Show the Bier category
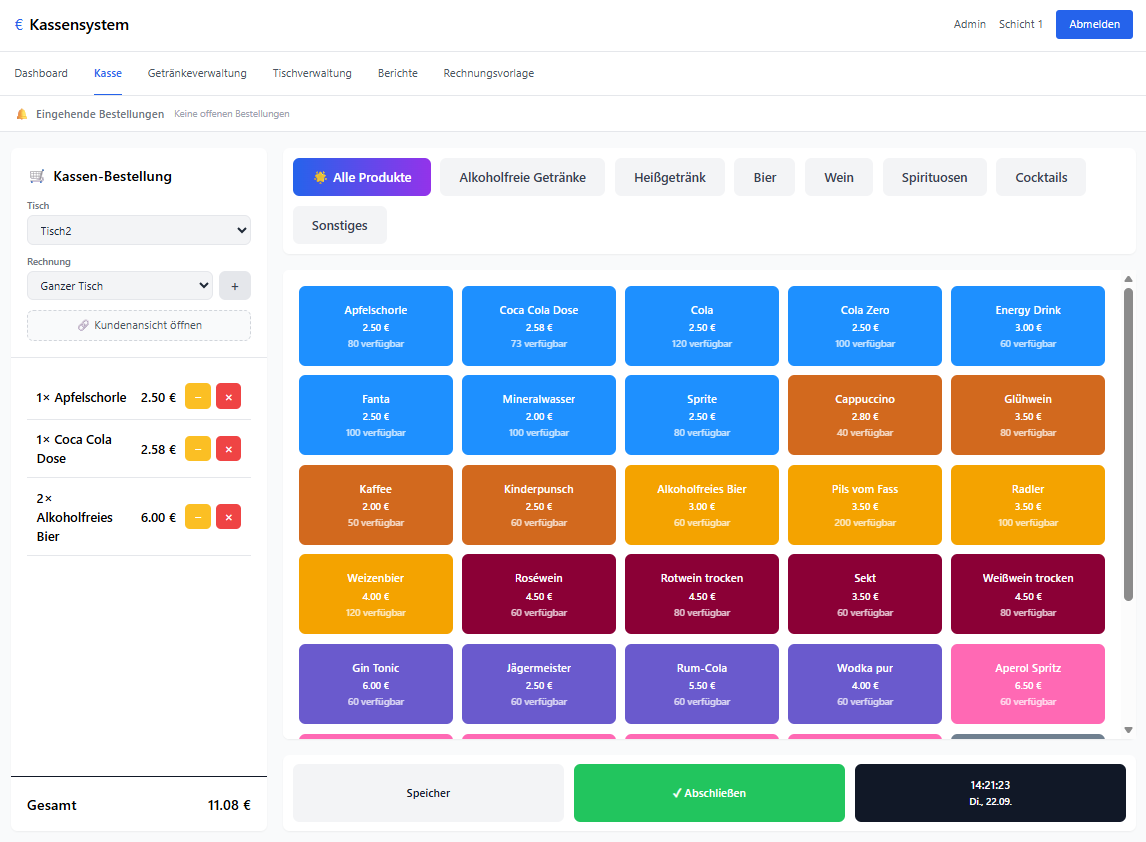Screen dimensions: 1146x842 764,177
